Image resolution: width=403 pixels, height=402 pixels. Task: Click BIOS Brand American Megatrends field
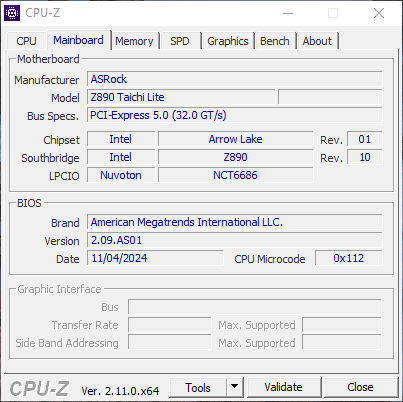pos(235,222)
